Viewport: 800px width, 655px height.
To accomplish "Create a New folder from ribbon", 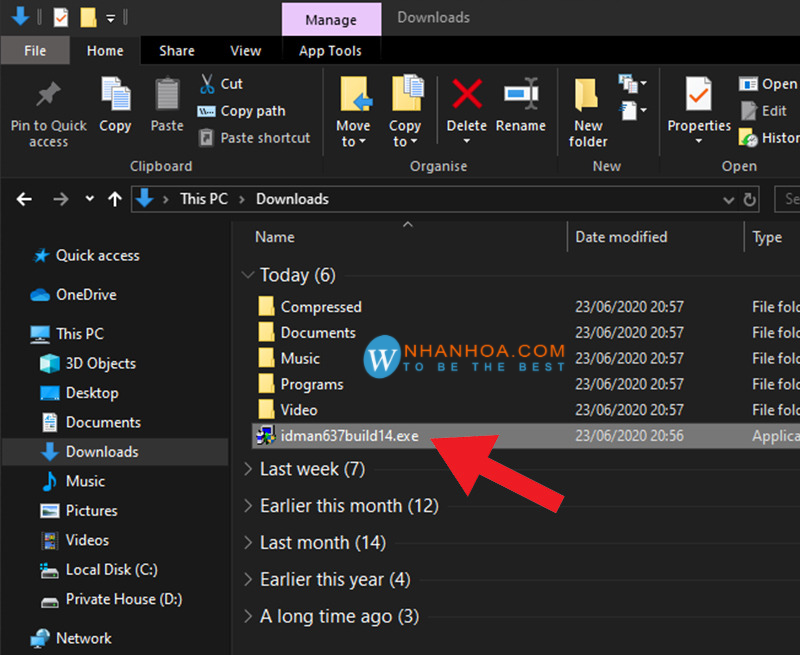I will (588, 95).
